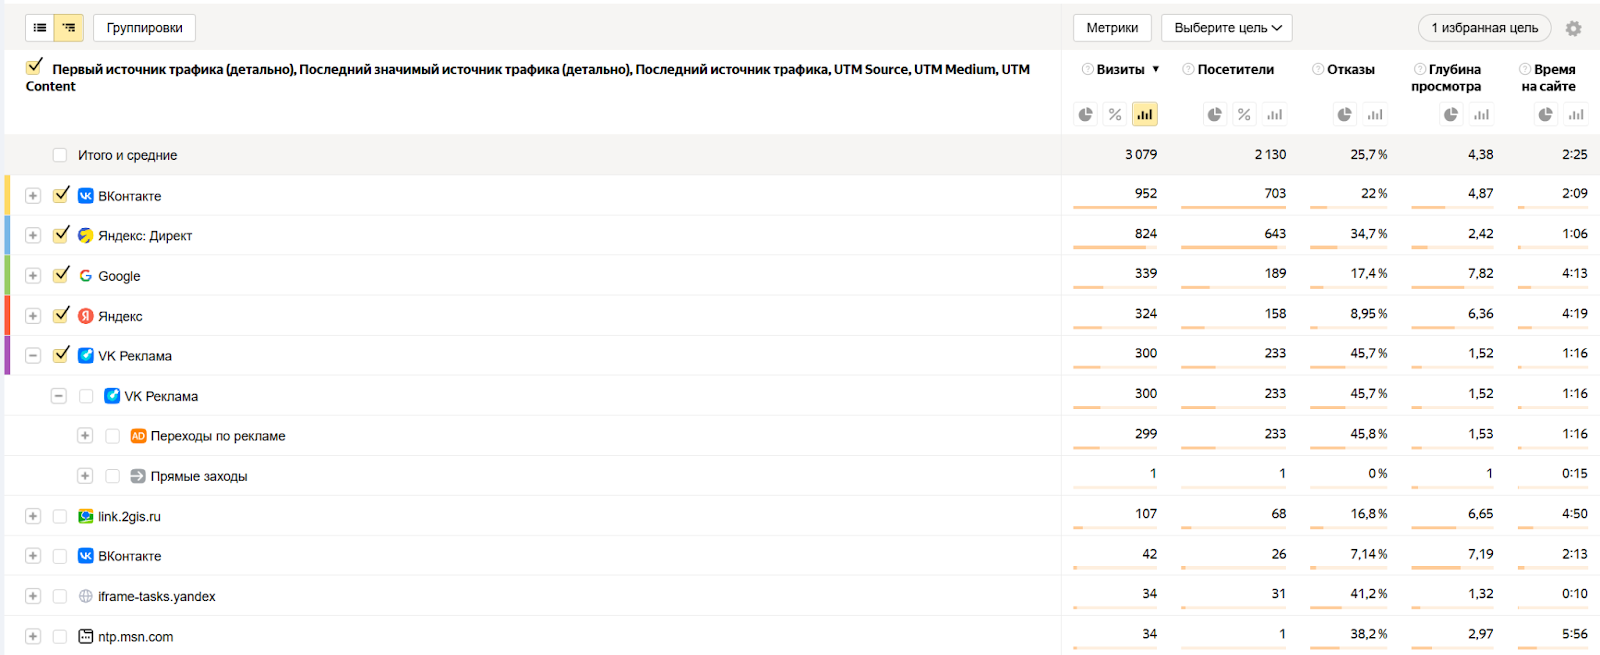The width and height of the screenshot is (1600, 655).
Task: Sort by Отказы column header
Action: 1351,69
